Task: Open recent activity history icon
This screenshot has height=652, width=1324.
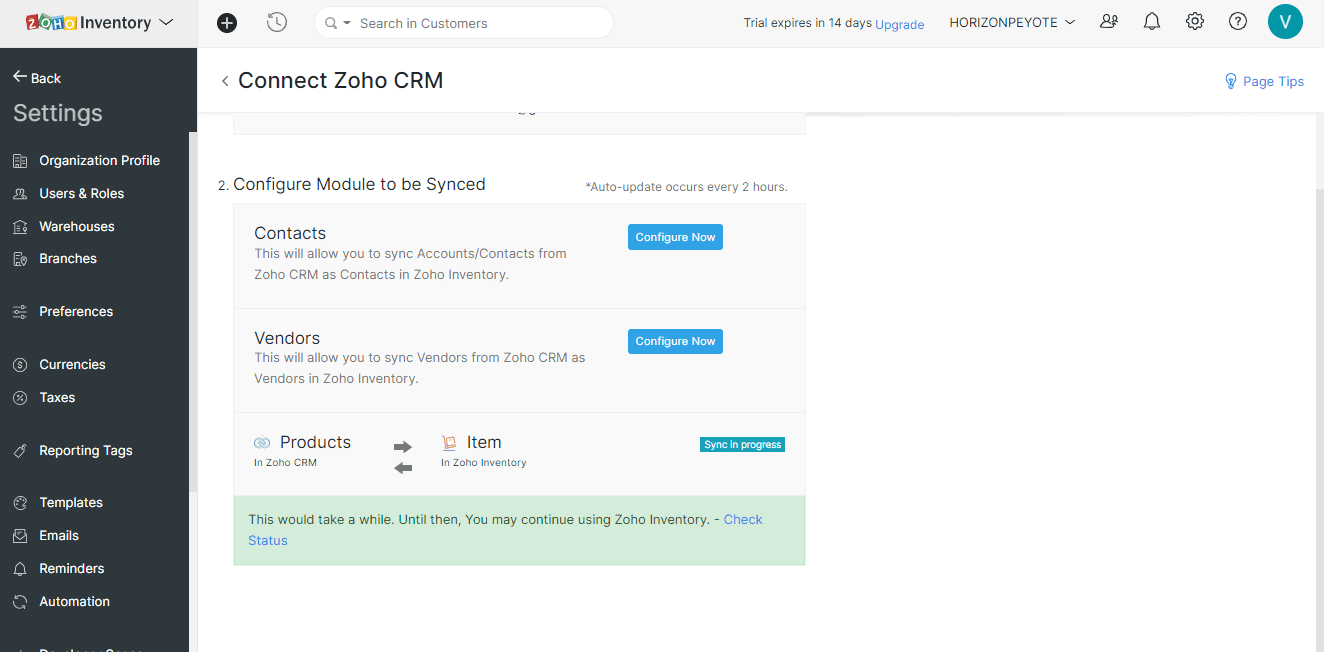Action: (277, 22)
